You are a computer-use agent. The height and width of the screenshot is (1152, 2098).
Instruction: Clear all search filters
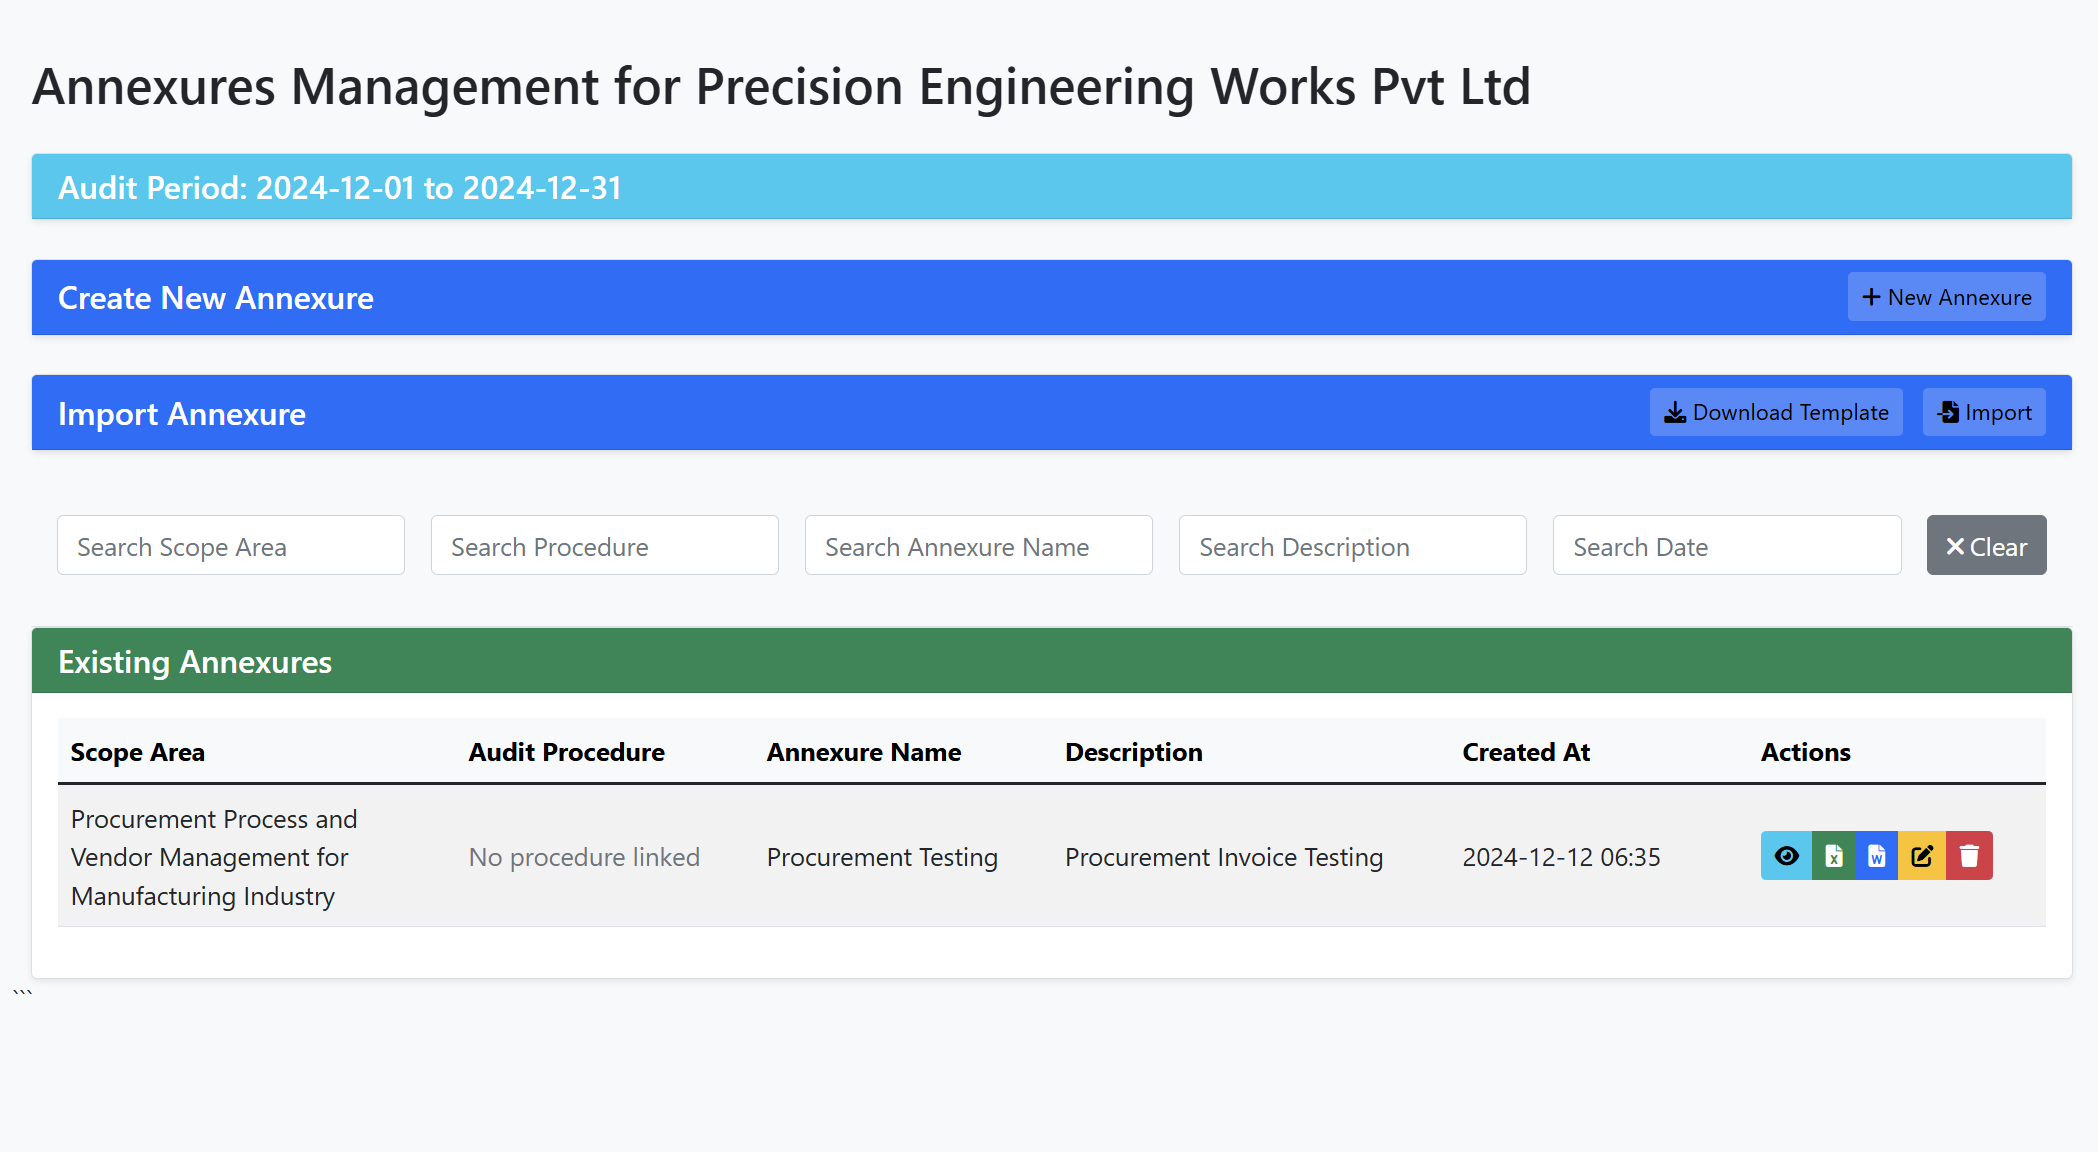pos(1986,546)
